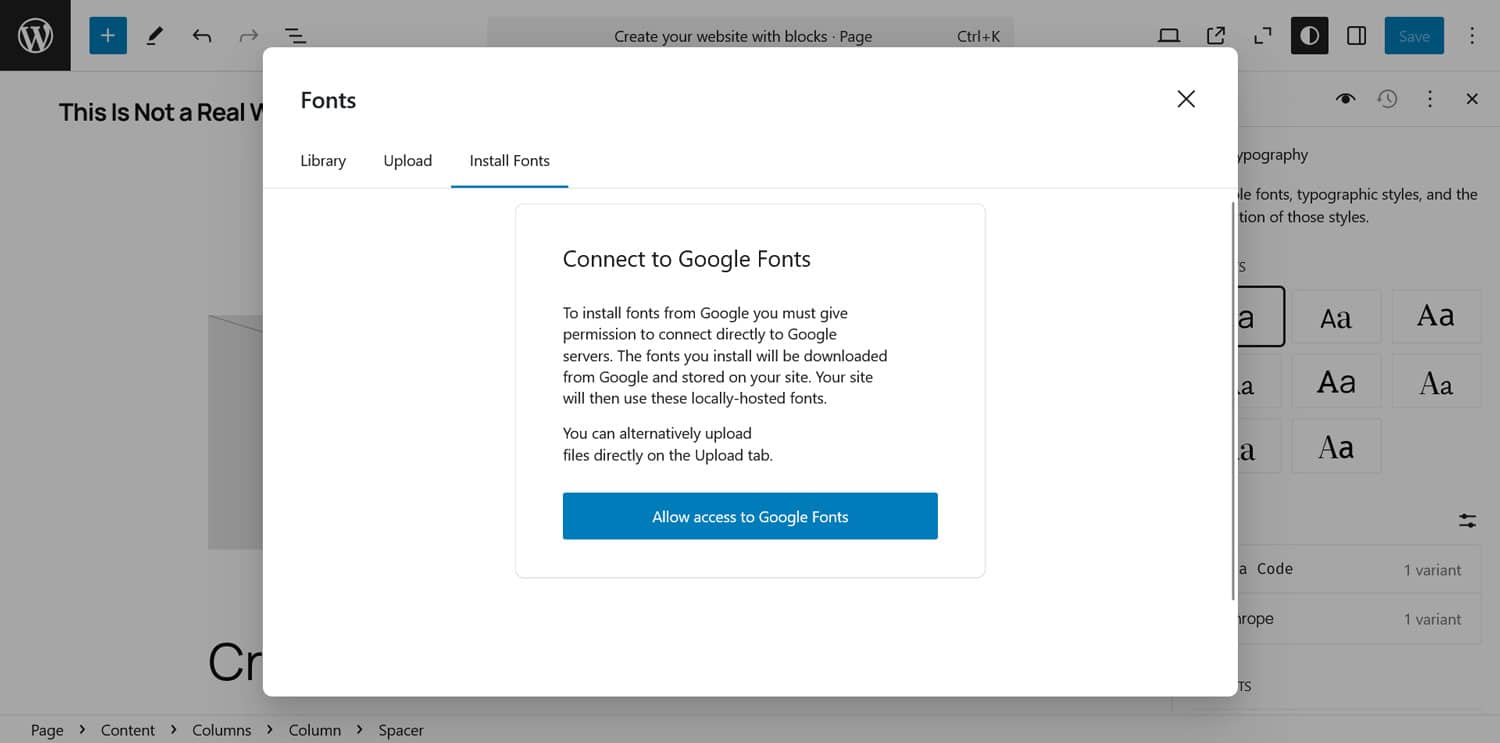Switch to the Library tab
1500x743 pixels.
(x=323, y=161)
